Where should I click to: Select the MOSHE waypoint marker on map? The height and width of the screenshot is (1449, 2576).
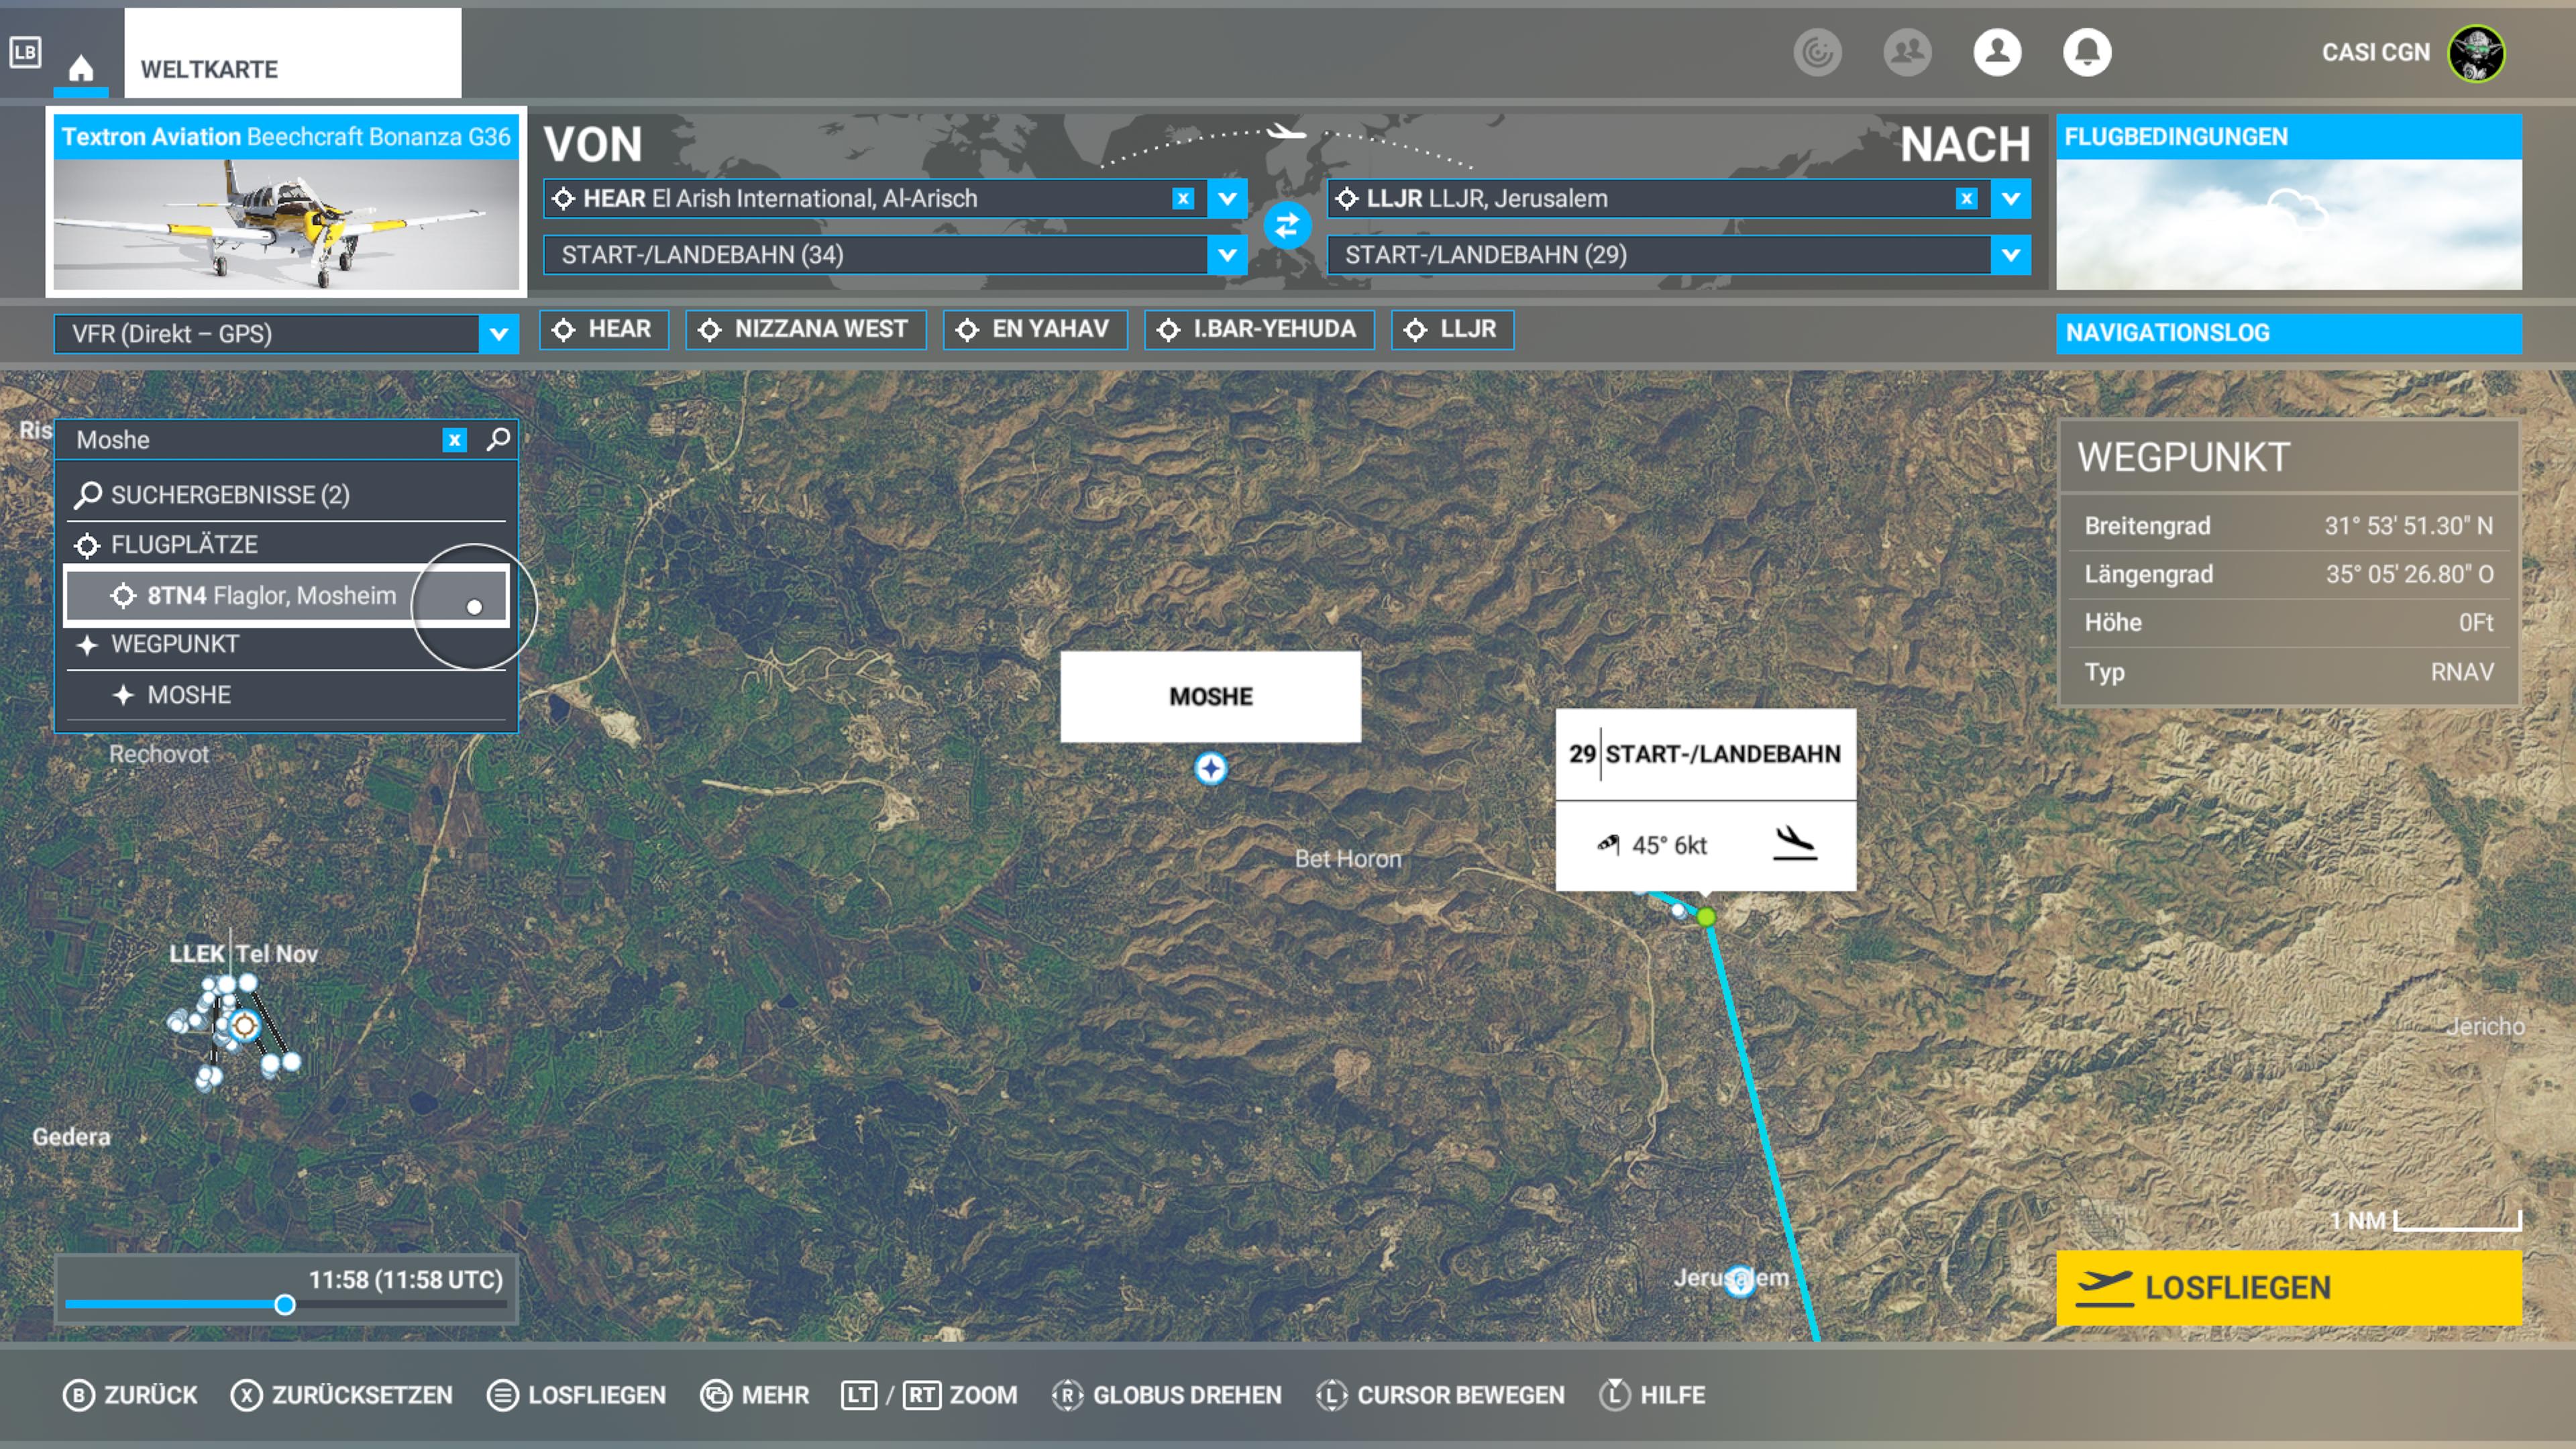click(1210, 768)
